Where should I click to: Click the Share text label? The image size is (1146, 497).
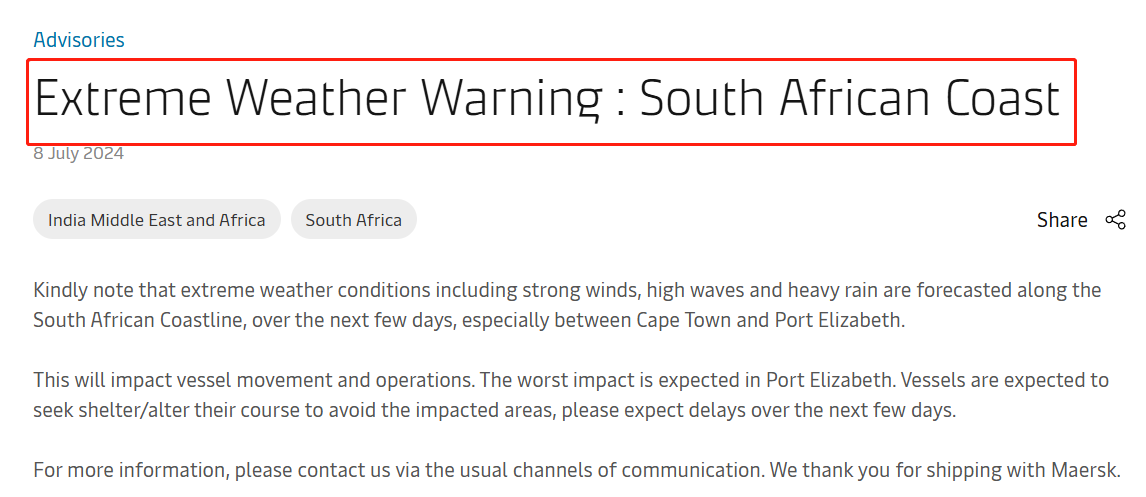1062,220
